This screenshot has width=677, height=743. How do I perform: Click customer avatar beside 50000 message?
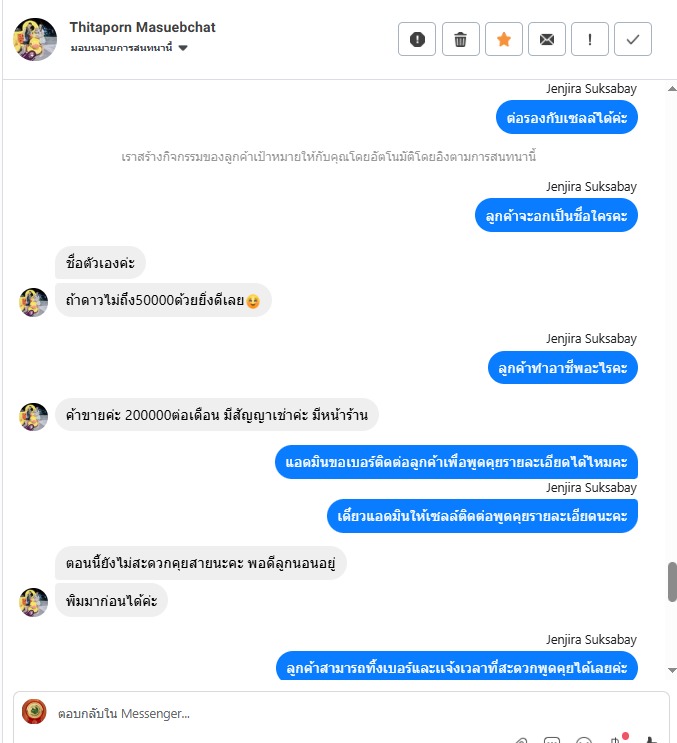[33, 302]
